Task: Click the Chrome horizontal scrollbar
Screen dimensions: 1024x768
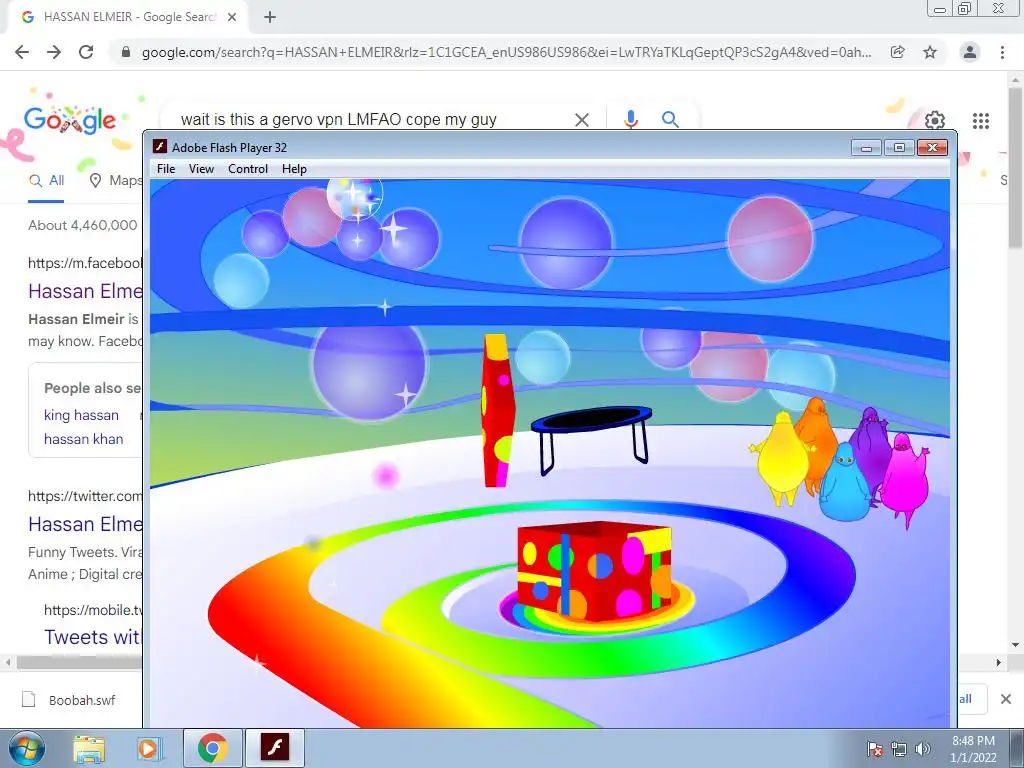Action: 80,662
